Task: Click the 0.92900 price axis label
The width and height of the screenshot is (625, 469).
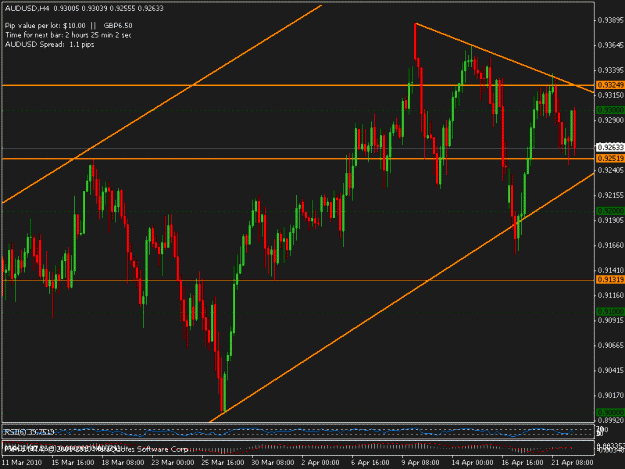Action: (611, 120)
